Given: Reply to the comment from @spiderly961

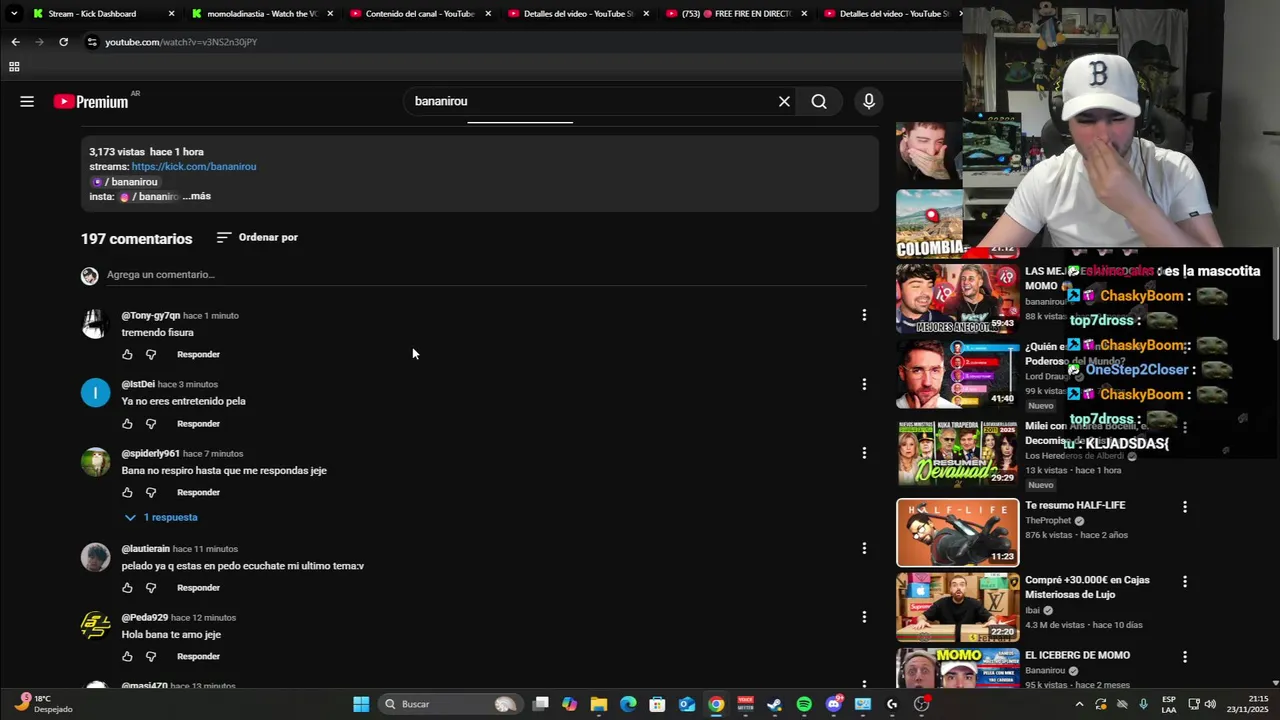Looking at the screenshot, I should click(x=198, y=492).
